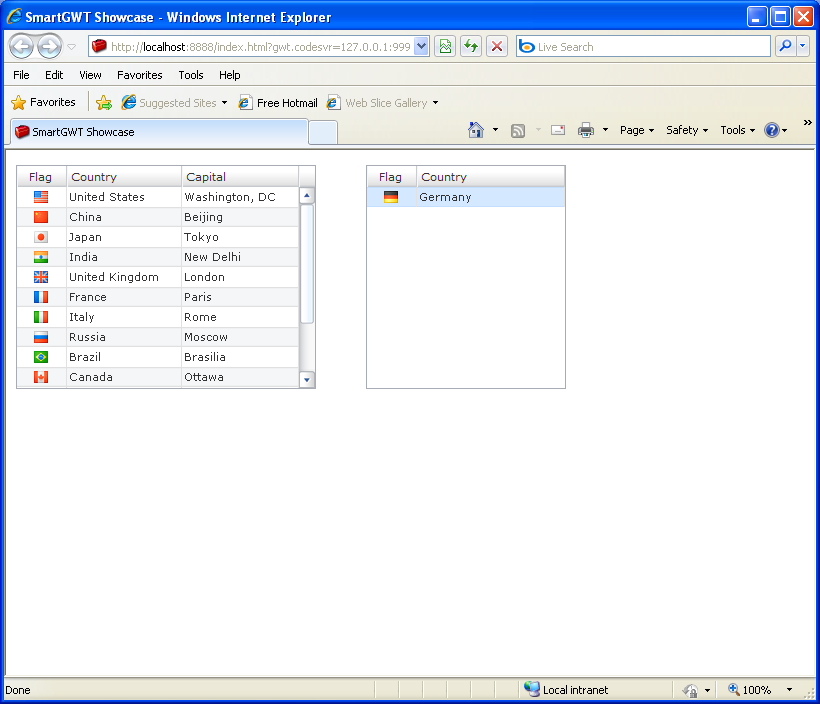
Task: Select the New Delhi cell
Action: coord(240,257)
